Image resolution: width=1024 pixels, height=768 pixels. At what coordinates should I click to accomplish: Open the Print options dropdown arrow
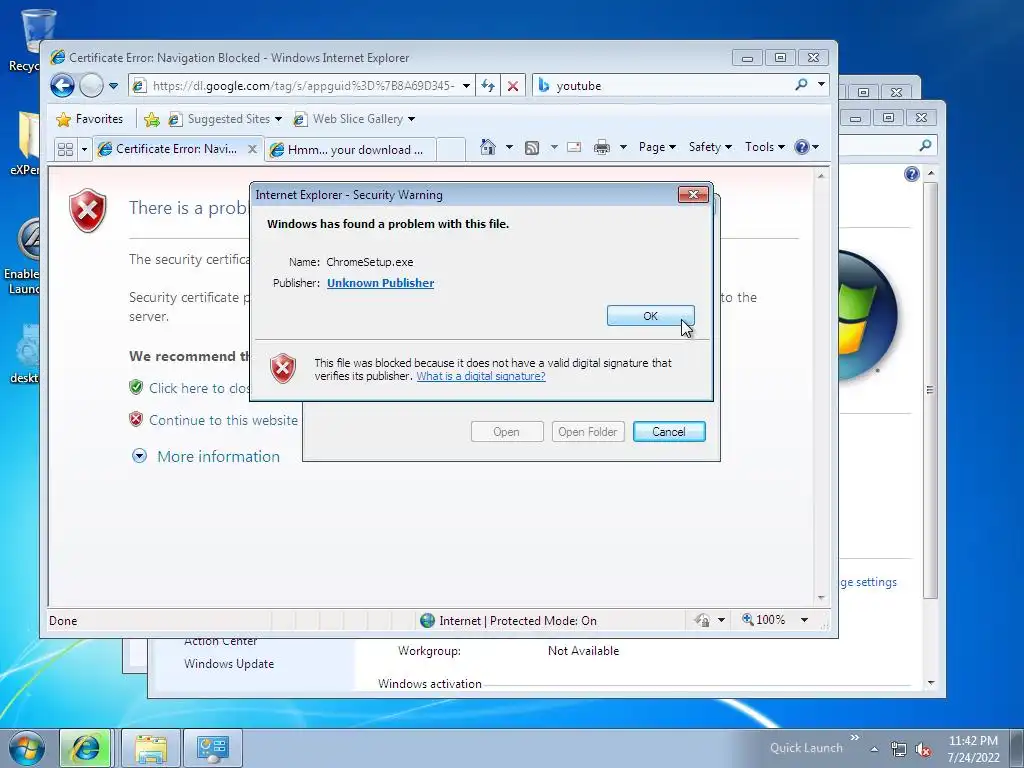[623, 147]
